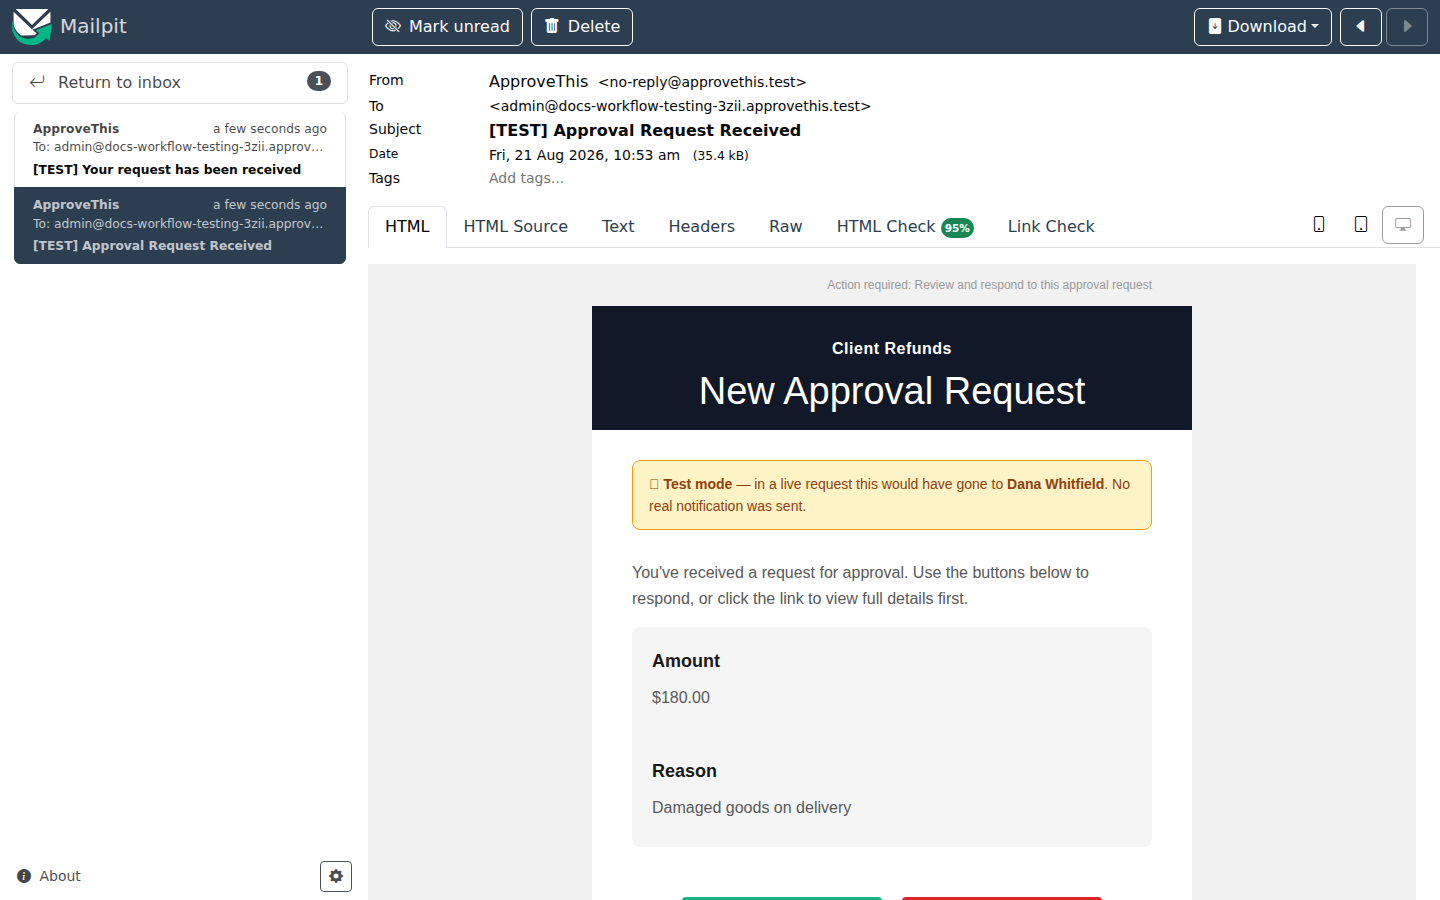Click the Test mode notice banner
The height and width of the screenshot is (900, 1440).
click(892, 495)
